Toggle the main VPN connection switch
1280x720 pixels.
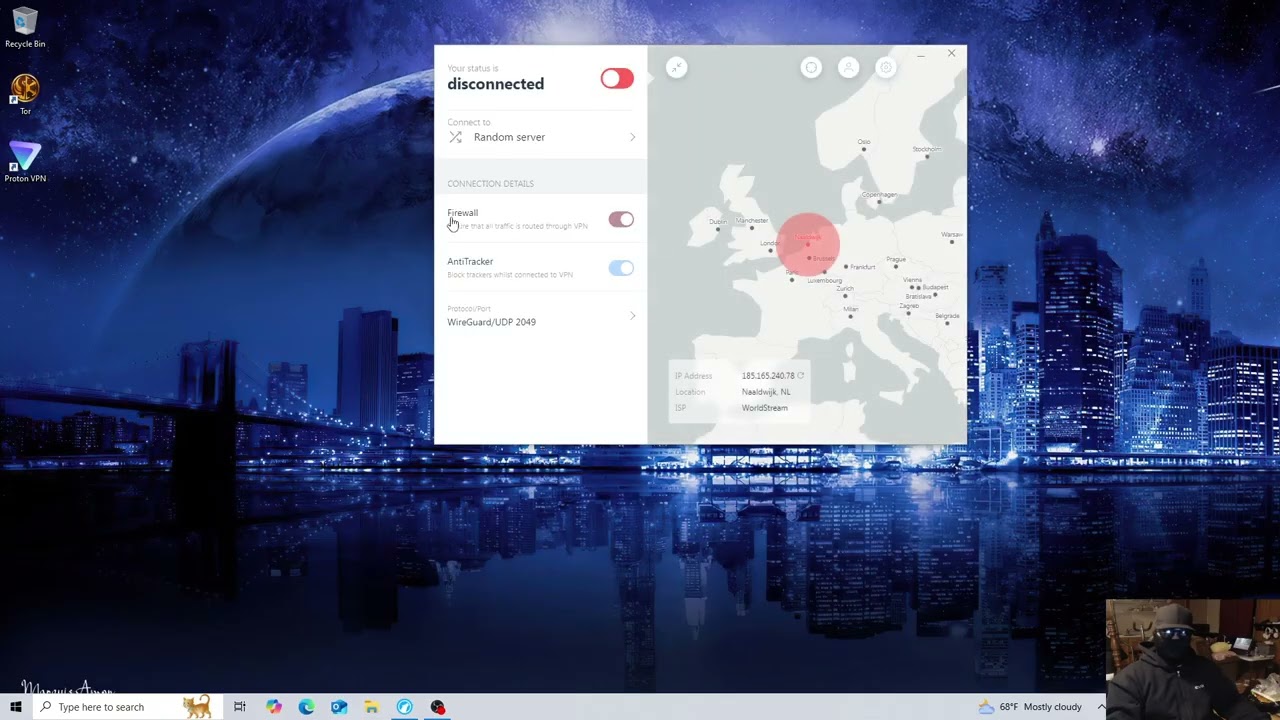[617, 78]
